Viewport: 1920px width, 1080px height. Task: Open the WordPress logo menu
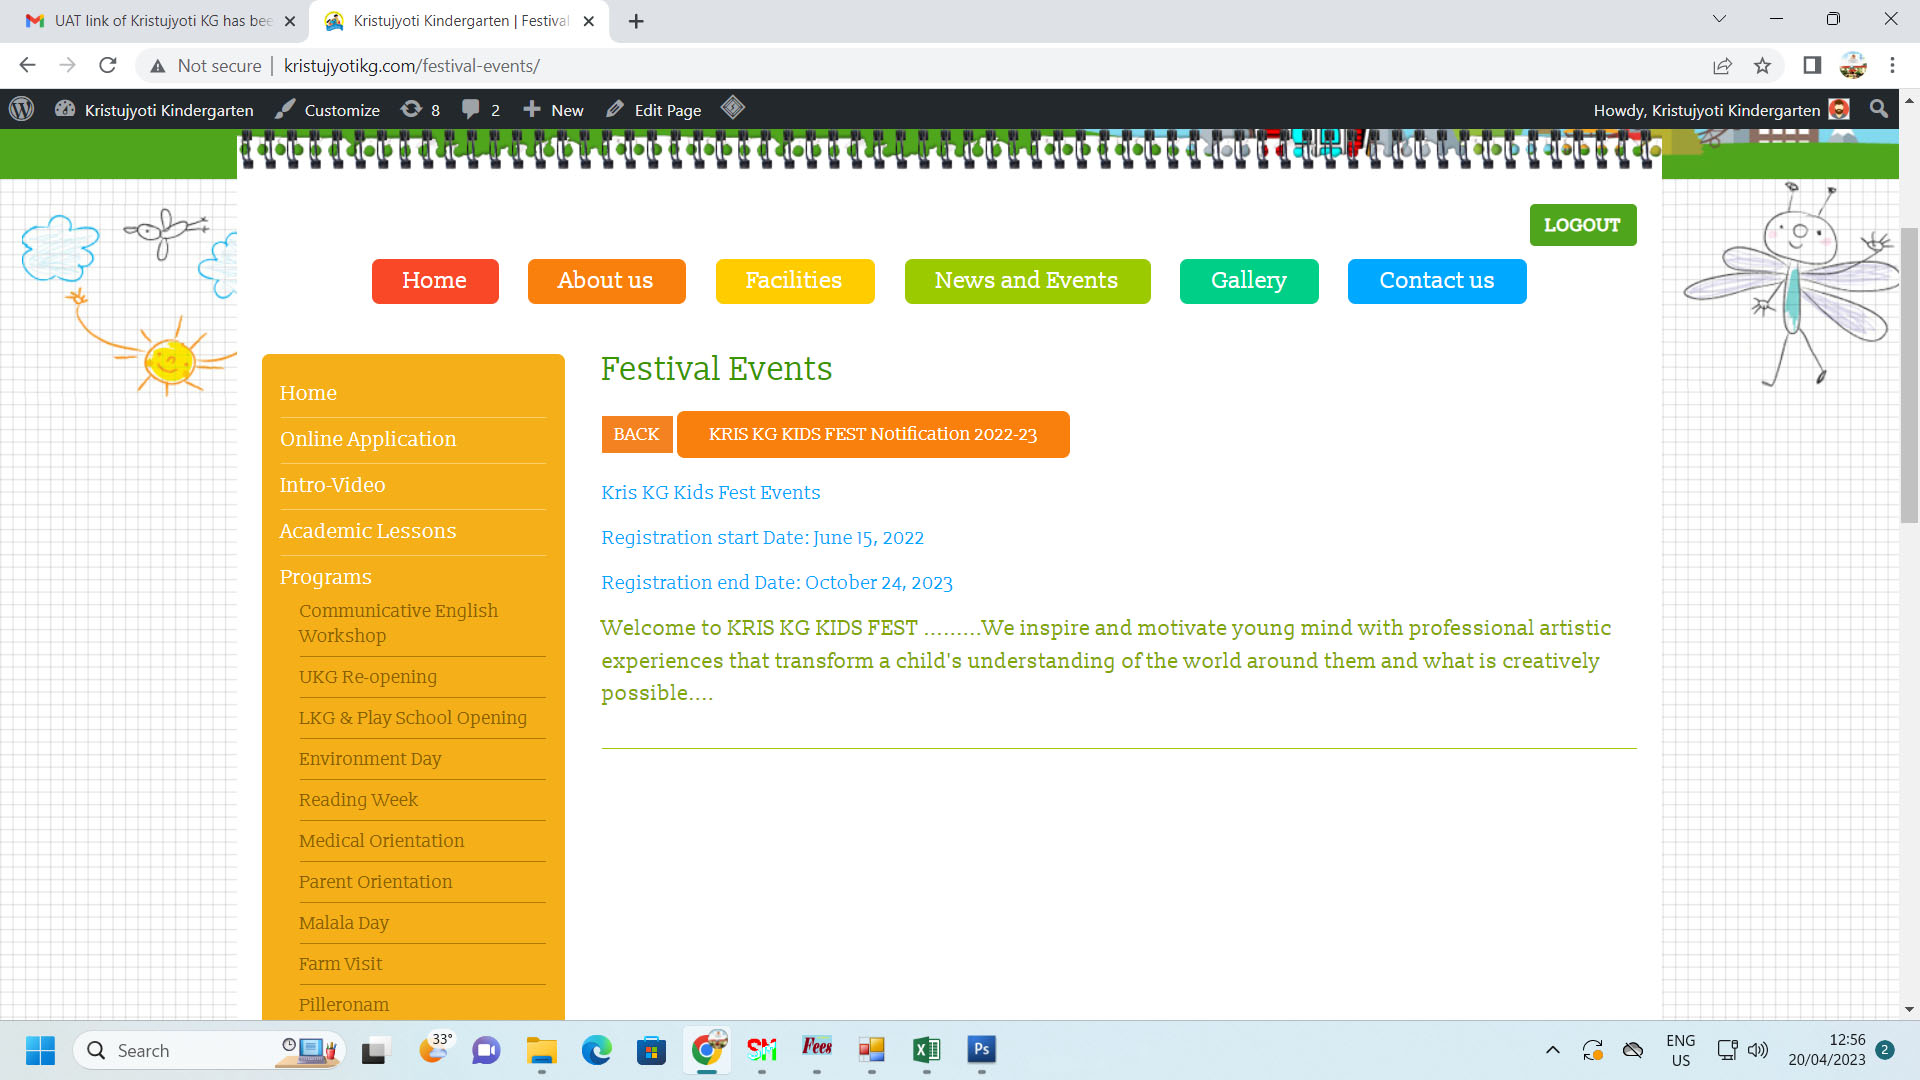(x=21, y=109)
